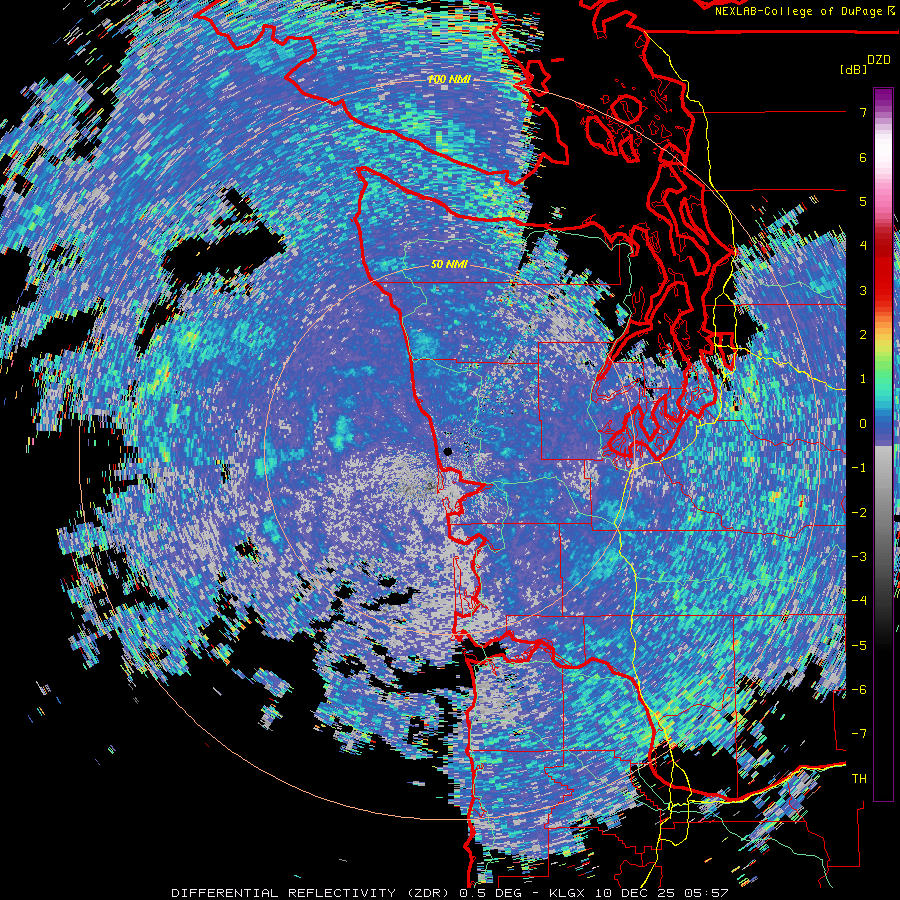Click the gray band near -2 dB
900x900 pixels.
883,513
